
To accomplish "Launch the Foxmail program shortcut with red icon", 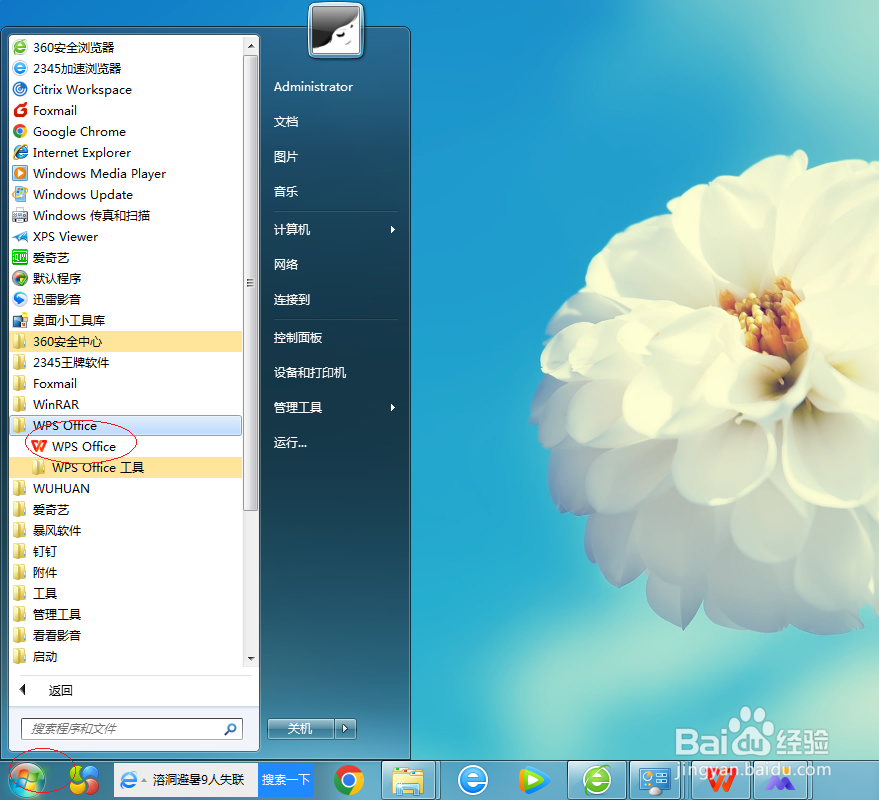I will (126, 110).
